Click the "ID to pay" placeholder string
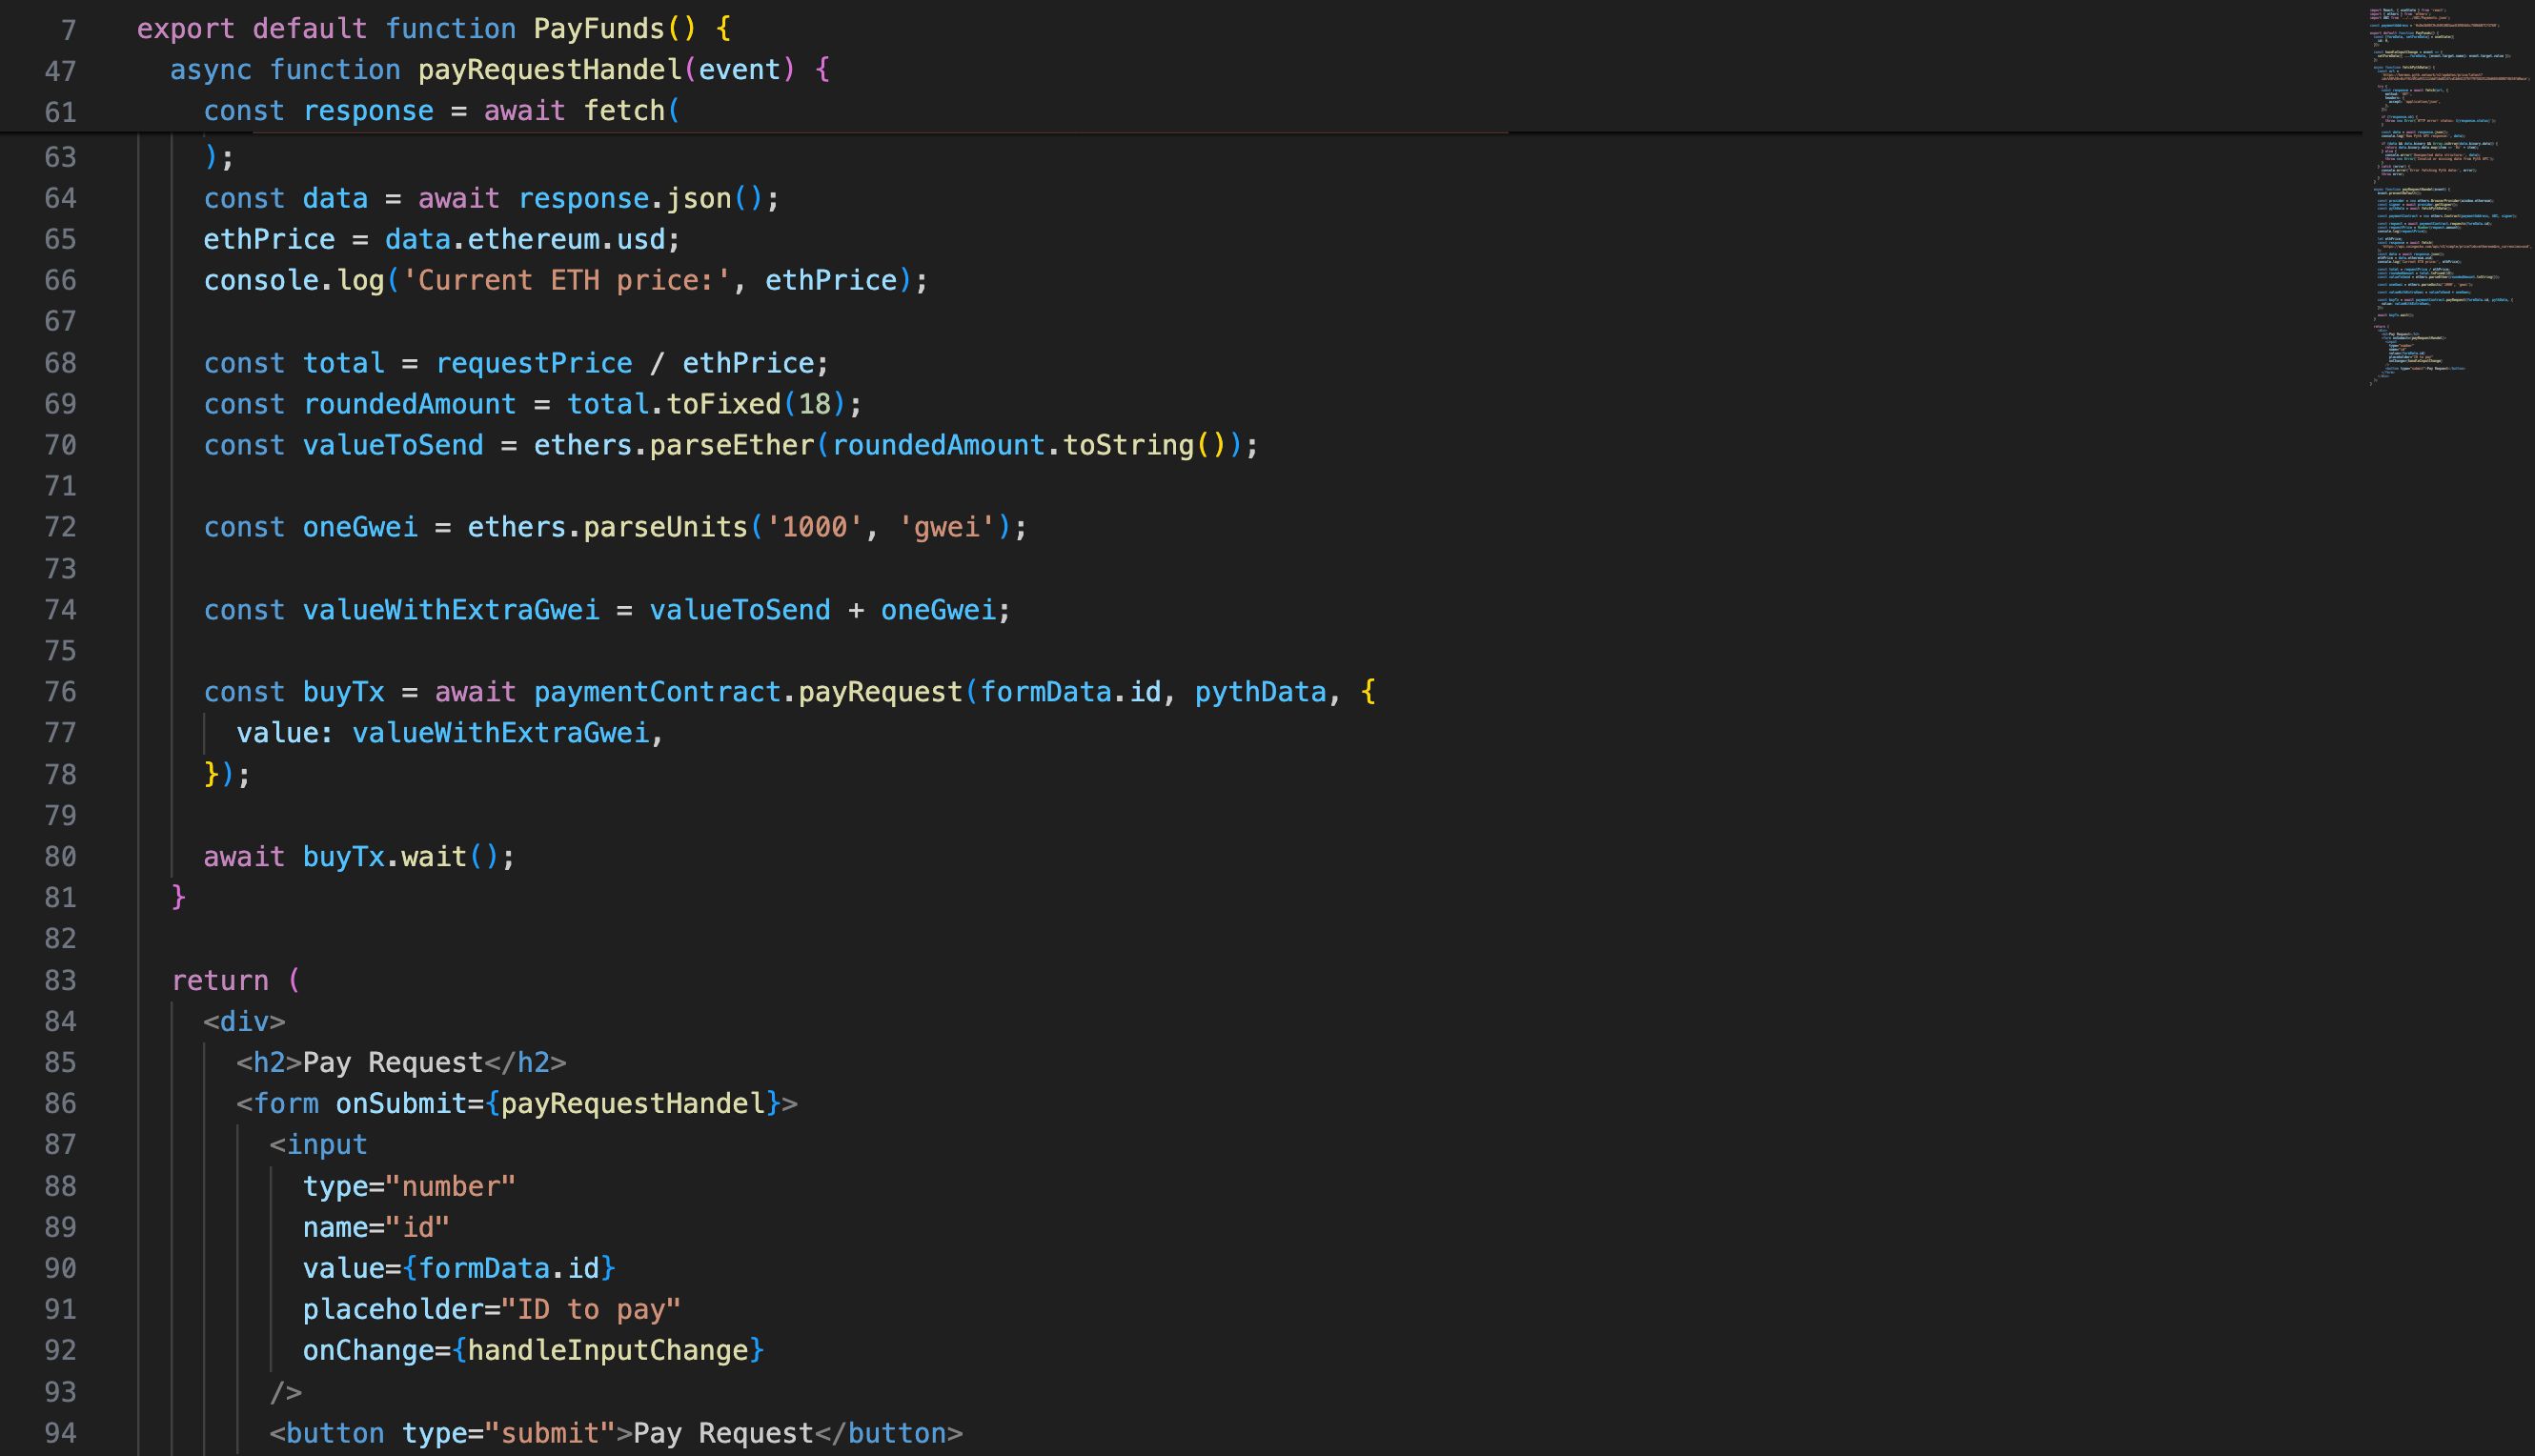The height and width of the screenshot is (1456, 2535). tap(591, 1309)
